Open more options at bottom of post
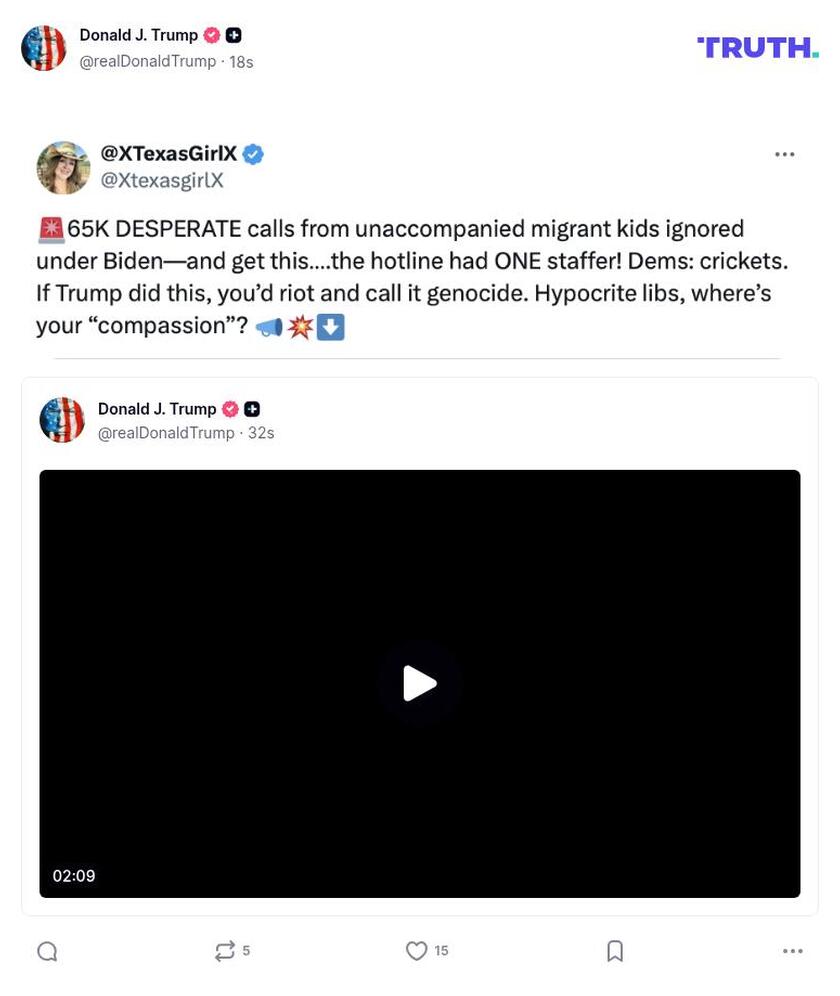This screenshot has width=840, height=996. click(792, 950)
